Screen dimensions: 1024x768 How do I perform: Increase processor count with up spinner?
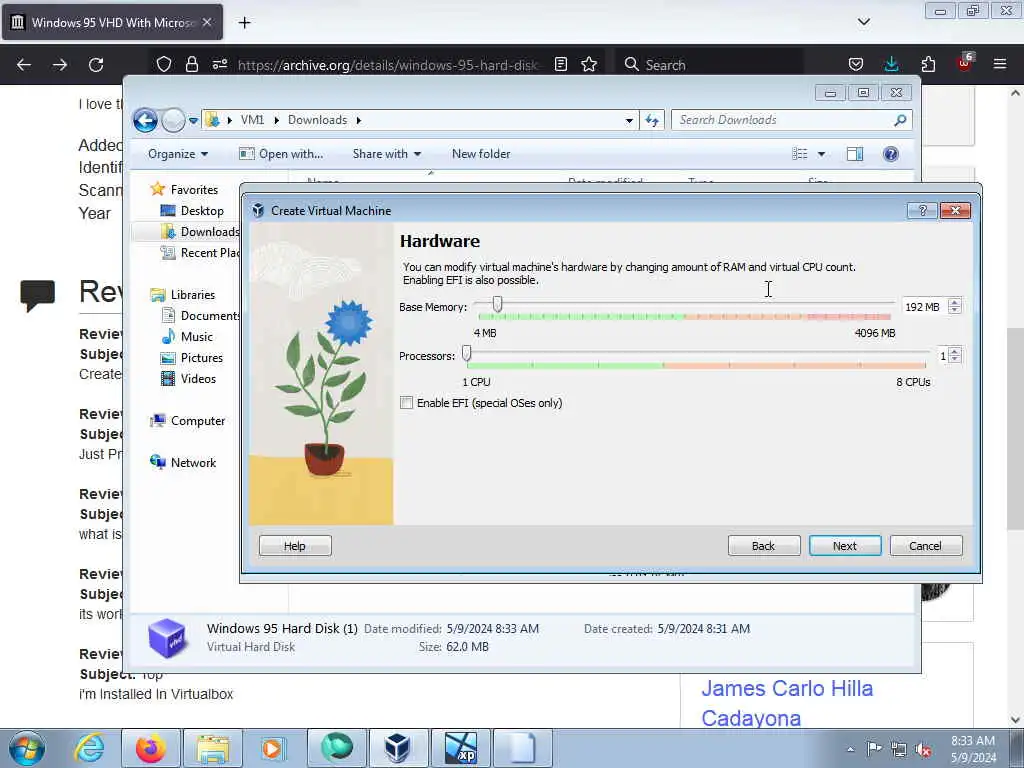[955, 351]
